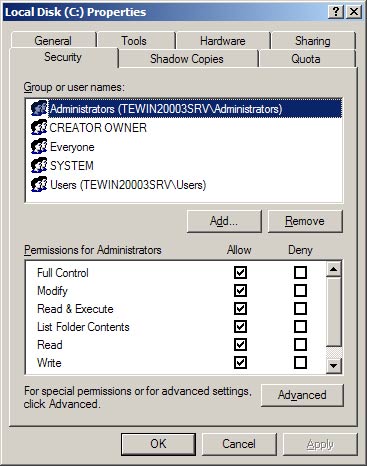
Task: Check Deny for Modify permission
Action: (x=300, y=290)
